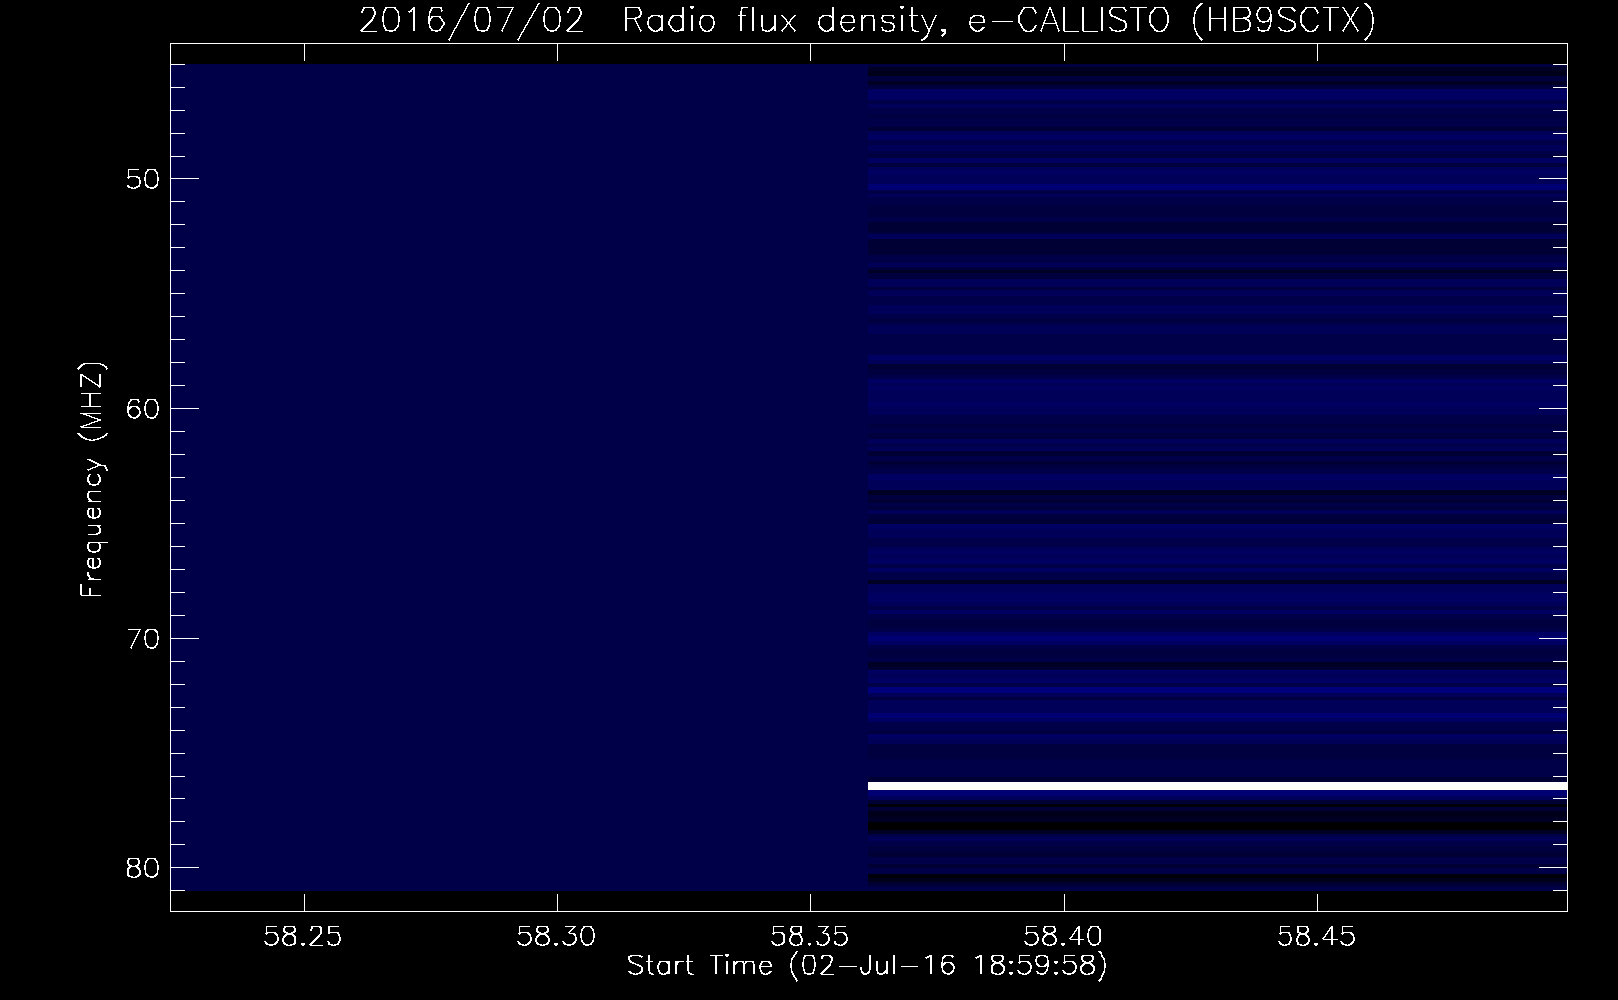Click the '58.25' time tick label
Viewport: 1618px width, 1000px height.
coord(304,936)
